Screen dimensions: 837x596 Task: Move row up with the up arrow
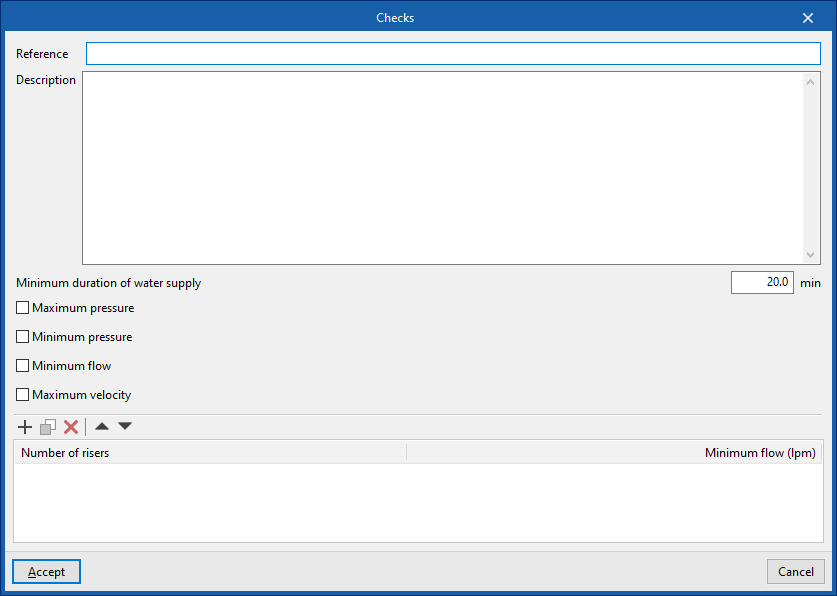[x=102, y=427]
